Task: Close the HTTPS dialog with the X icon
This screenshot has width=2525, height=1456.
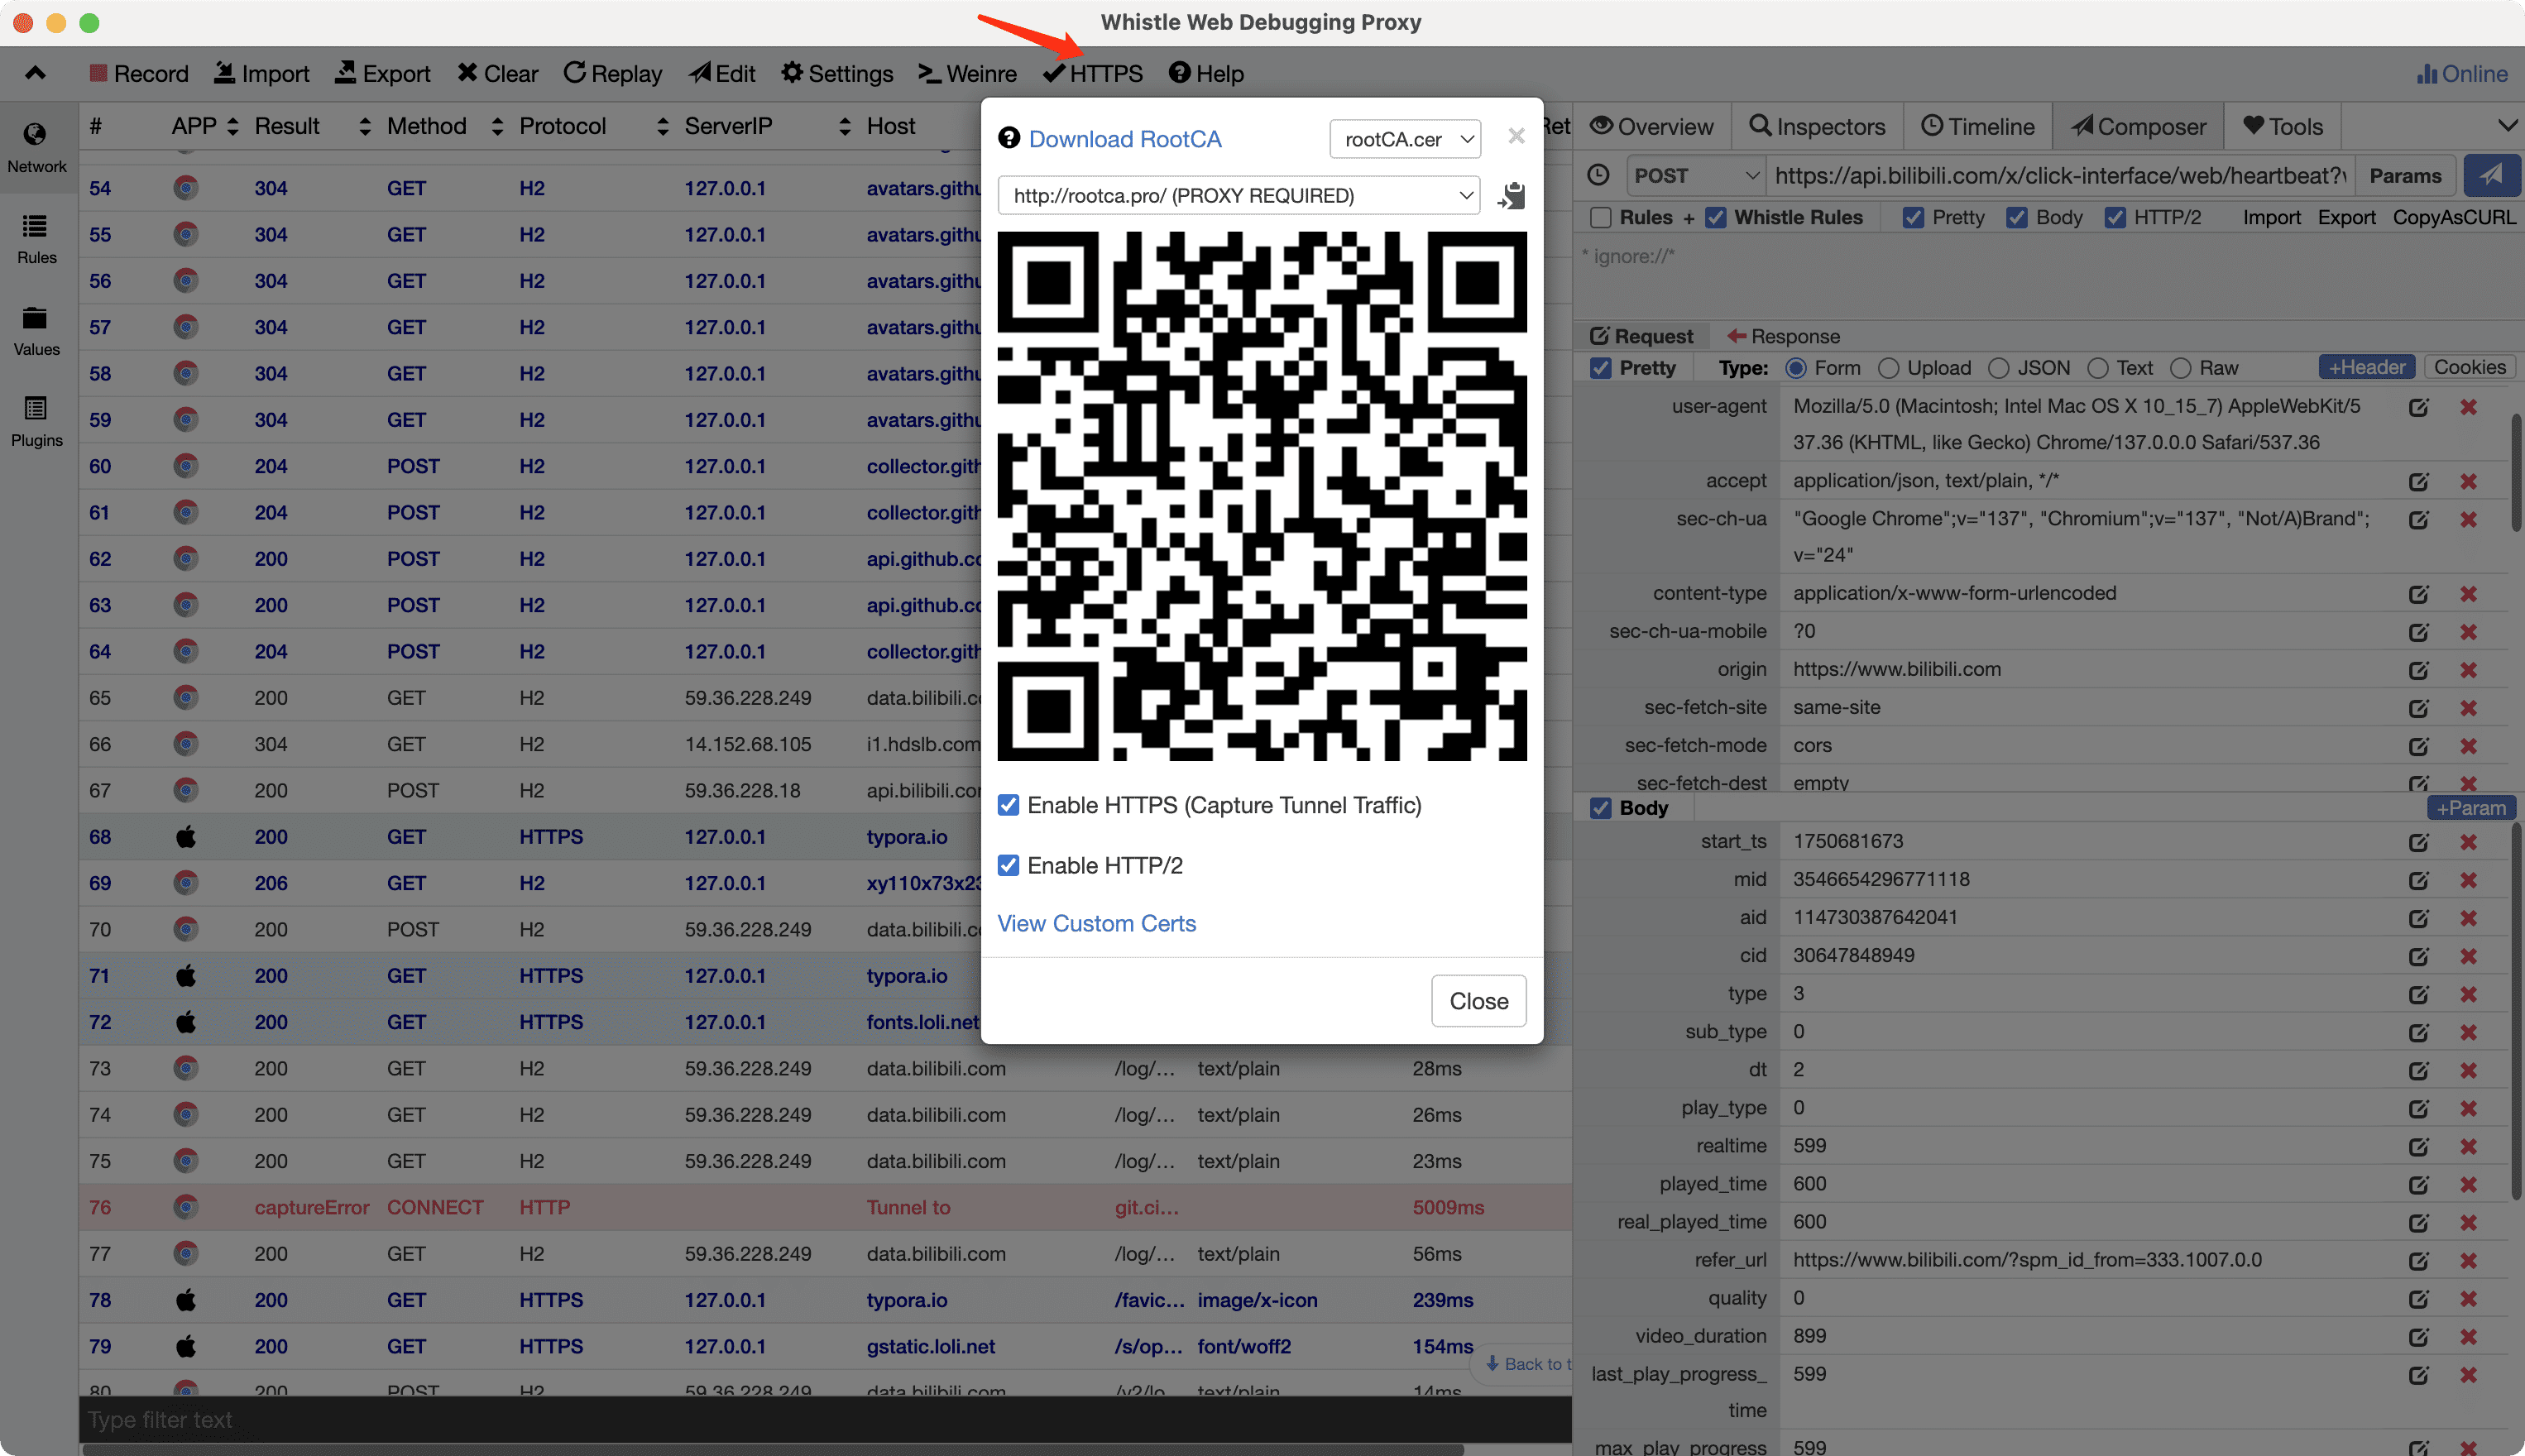Action: (1516, 136)
